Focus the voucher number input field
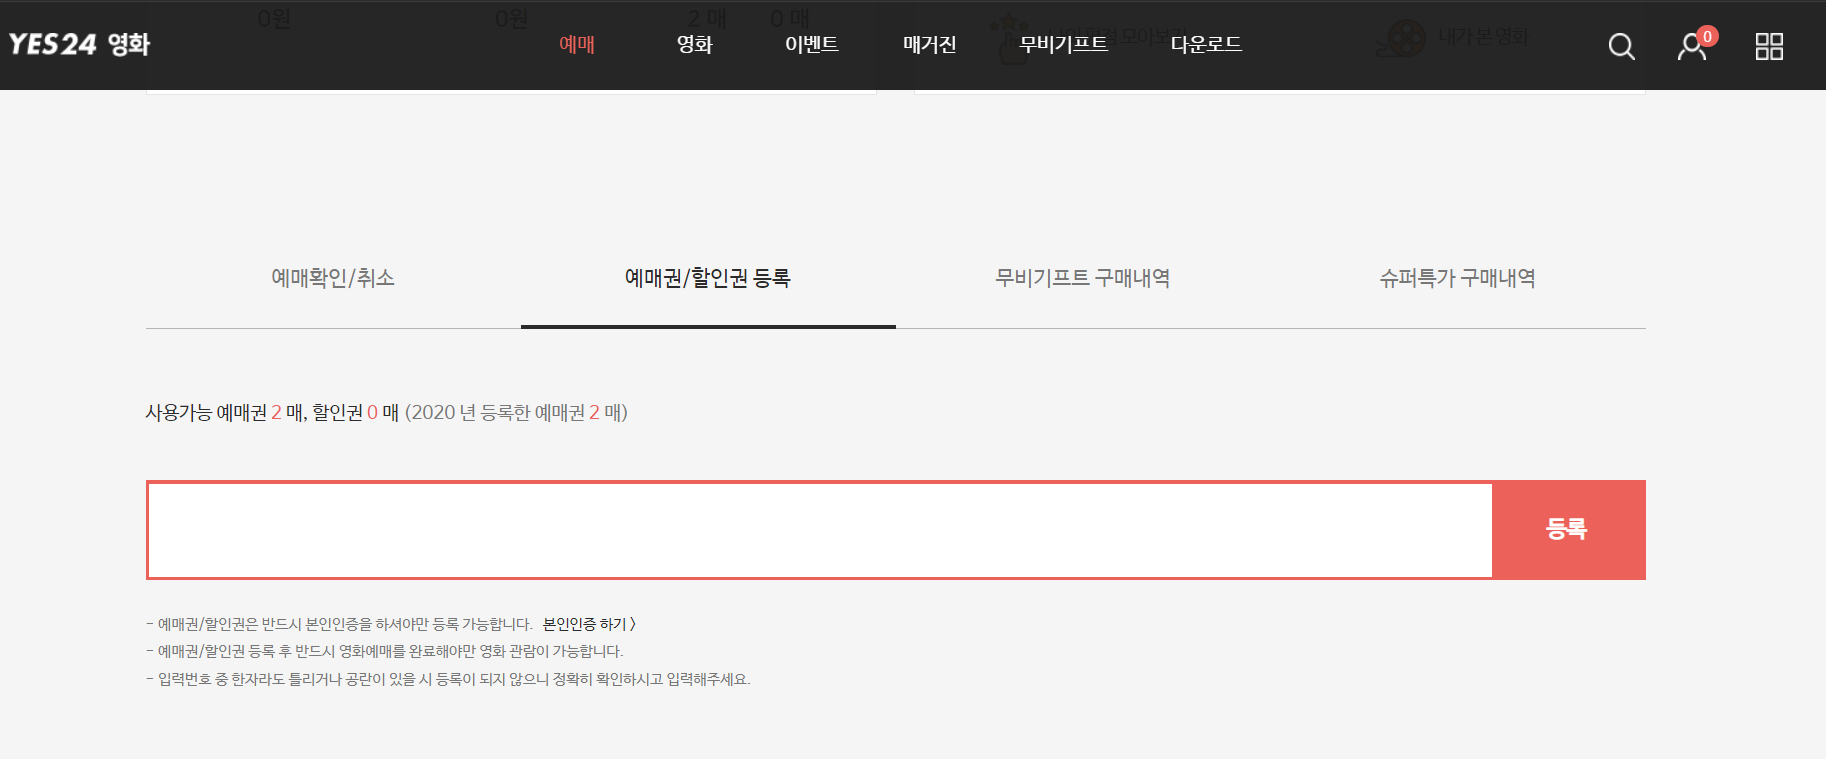Image resolution: width=1826 pixels, height=759 pixels. coord(819,530)
